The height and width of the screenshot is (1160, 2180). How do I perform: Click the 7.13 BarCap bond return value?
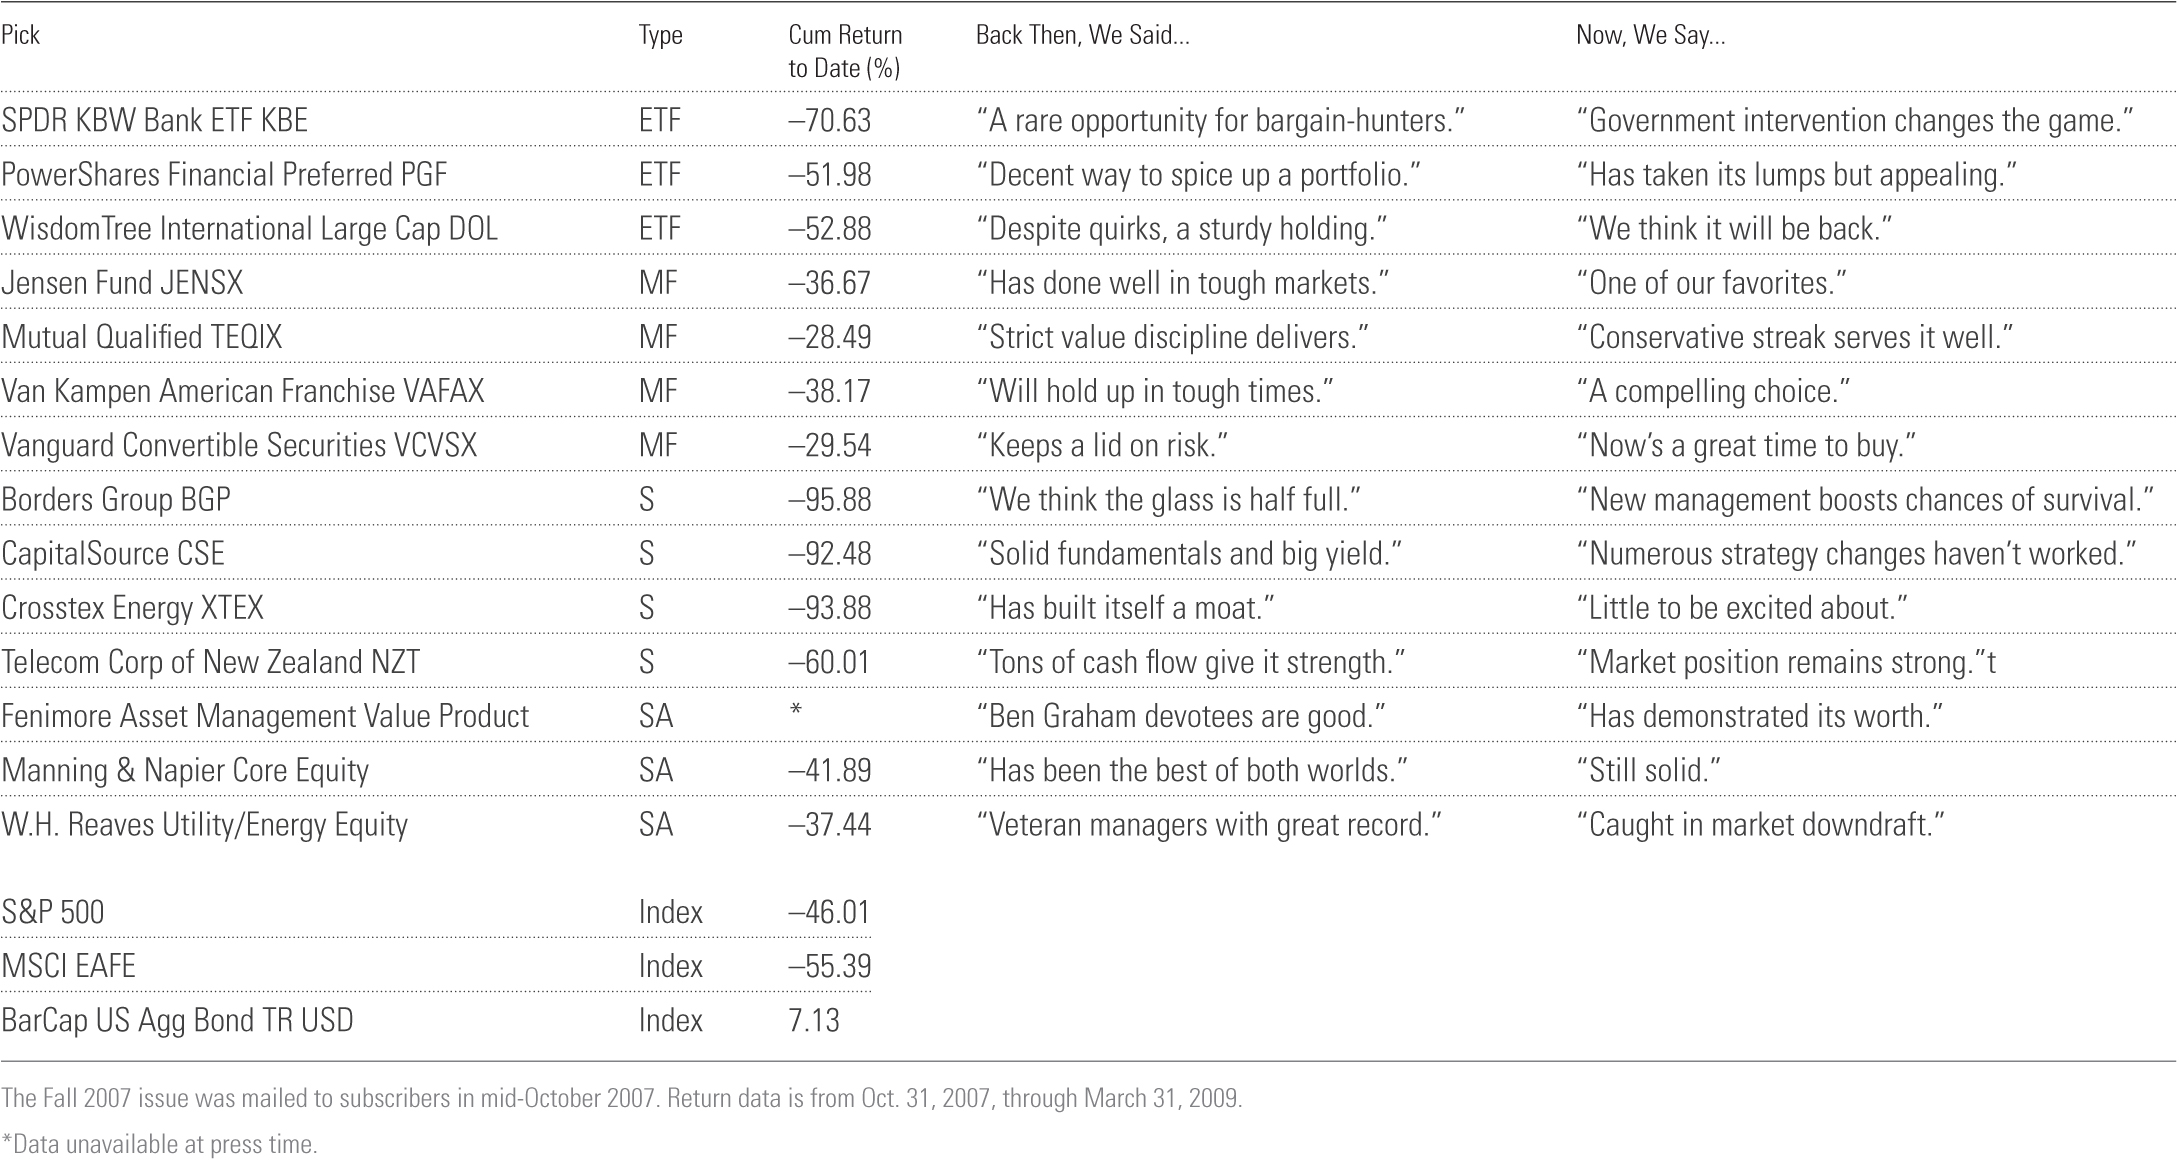(x=814, y=1020)
